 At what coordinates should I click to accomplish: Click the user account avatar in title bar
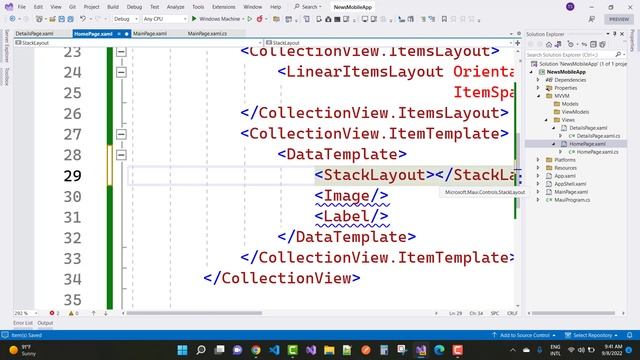(570, 7)
